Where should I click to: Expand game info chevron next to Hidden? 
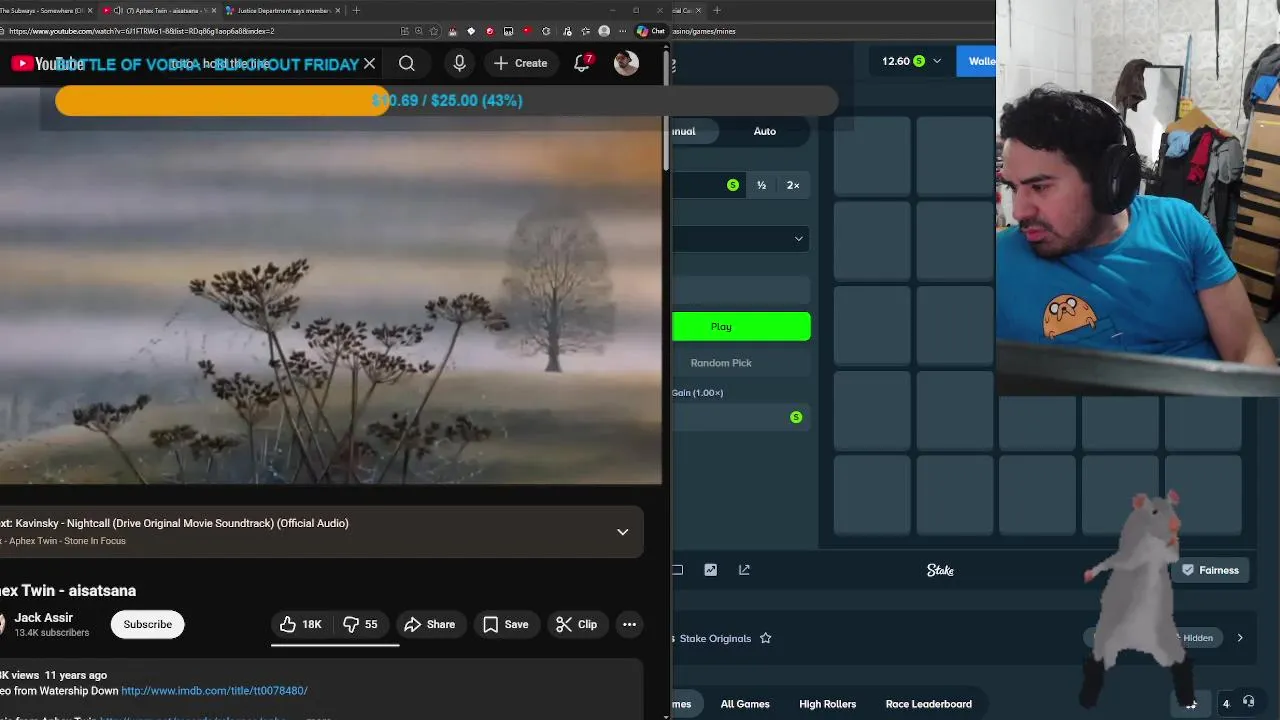(1240, 638)
